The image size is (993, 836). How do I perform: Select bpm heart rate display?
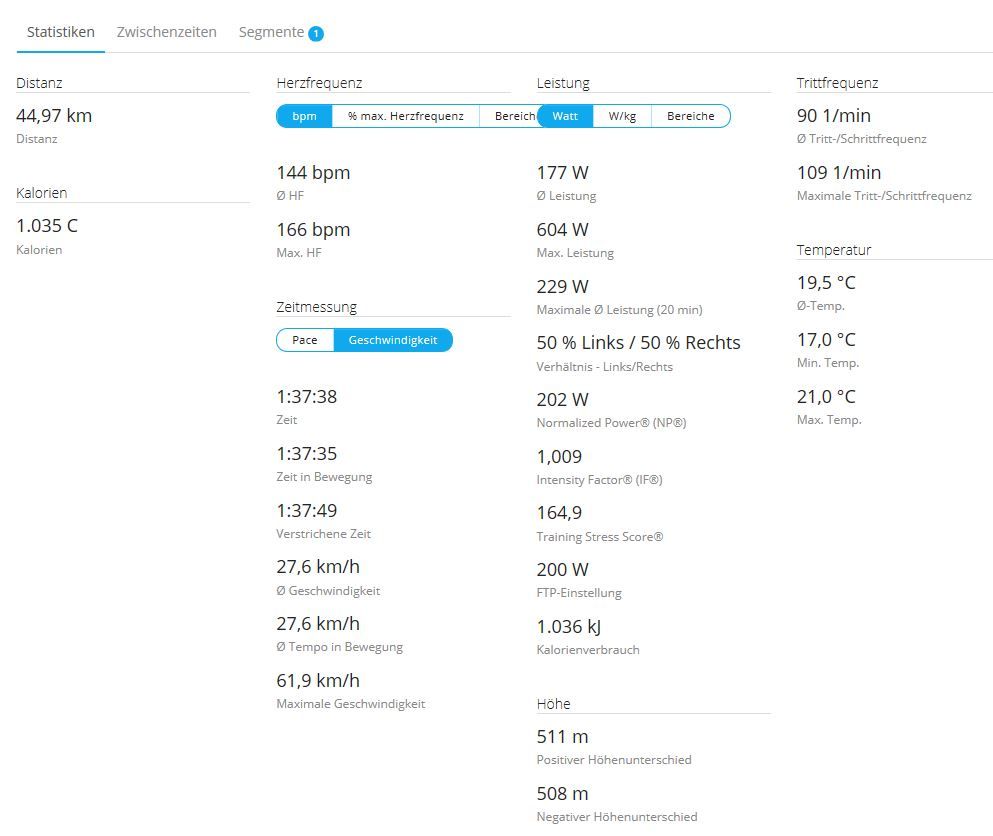click(x=304, y=116)
